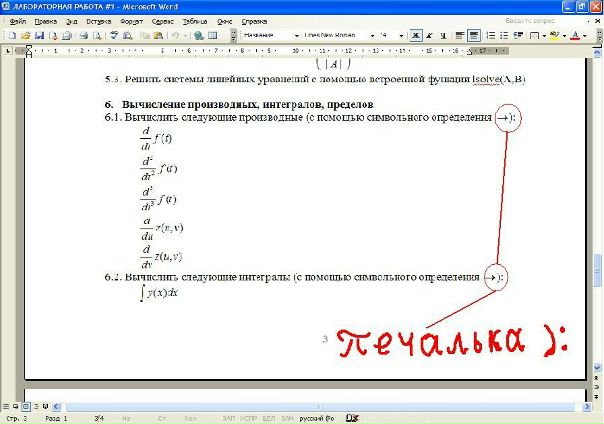Screen dimensions: 604x424
Task: Click ИСПР track changes indicator in status bar
Action: pos(246,418)
